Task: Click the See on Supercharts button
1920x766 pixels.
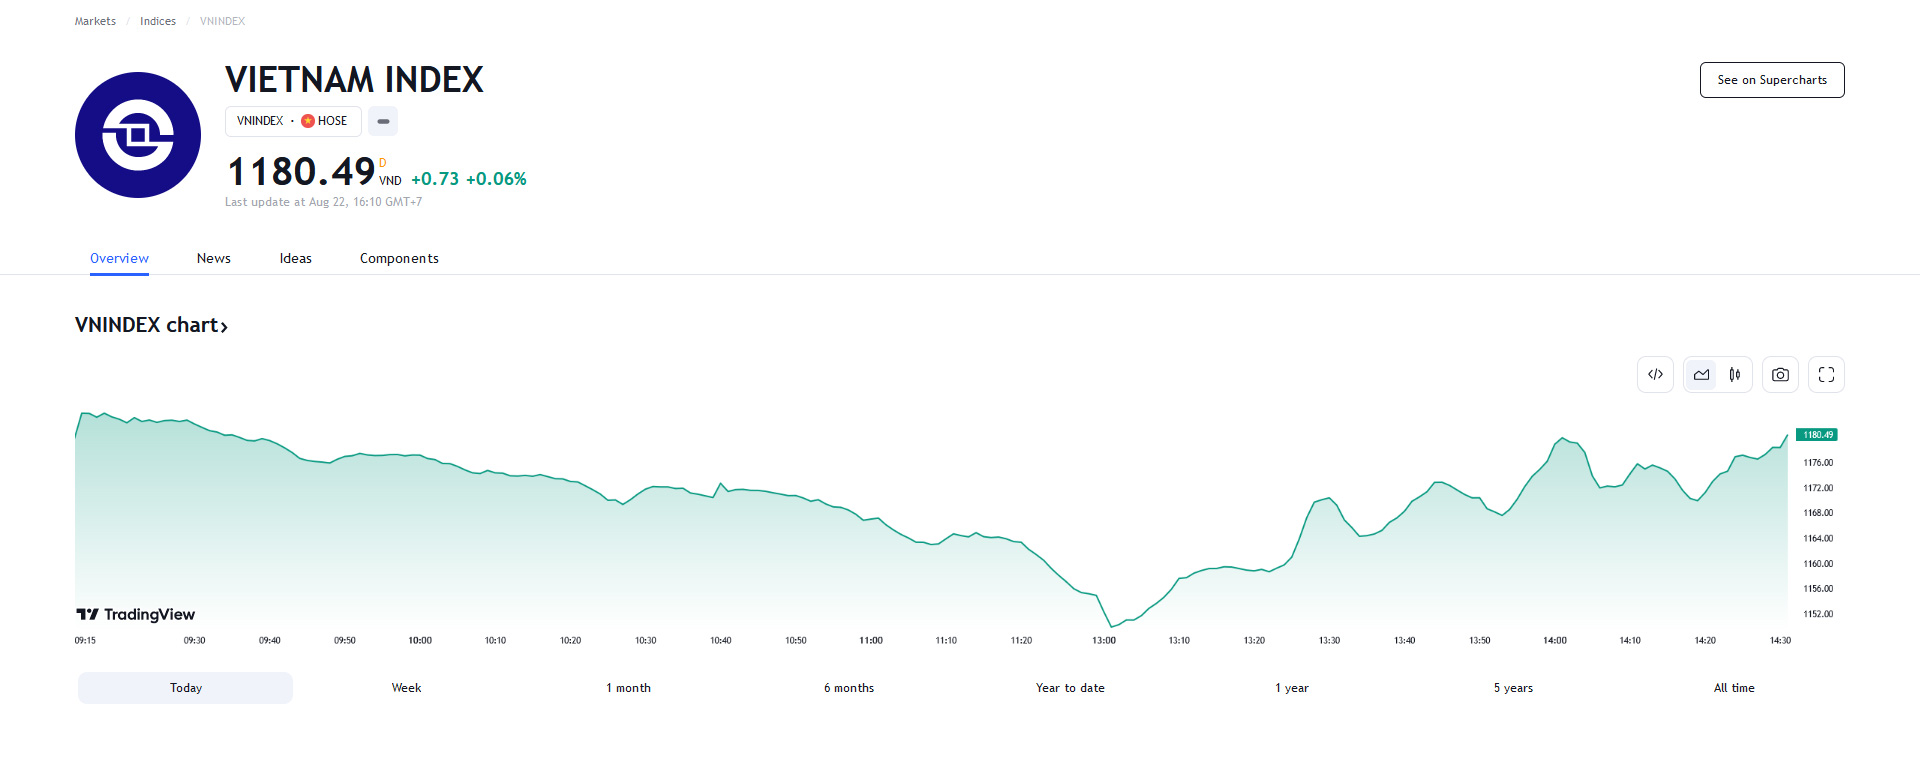Action: pyautogui.click(x=1772, y=80)
